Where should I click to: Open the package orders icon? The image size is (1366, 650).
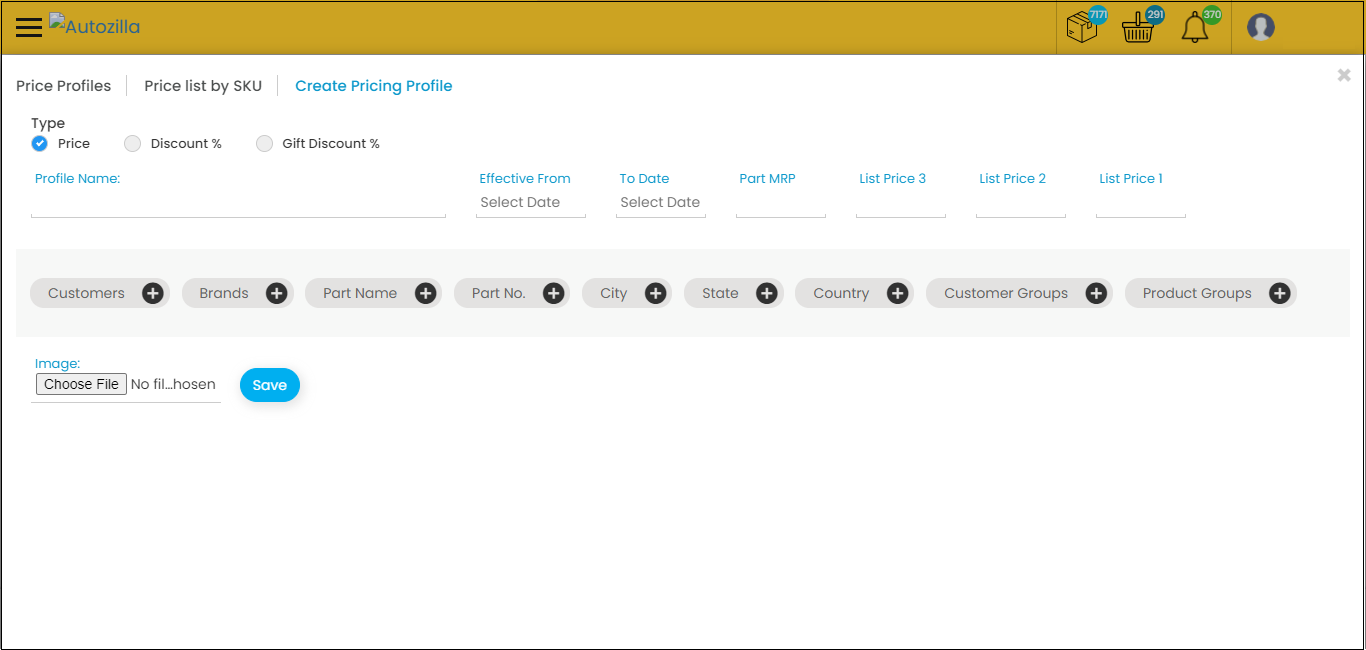1083,27
